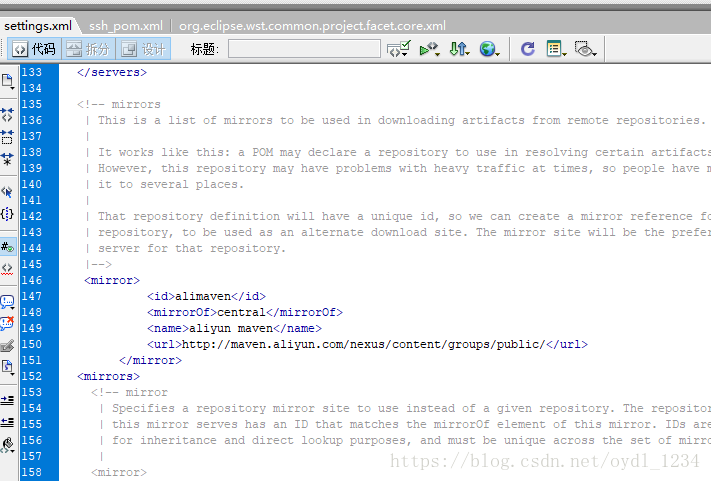The width and height of the screenshot is (711, 481).
Task: Open the File Management arrows menu
Action: 459,49
